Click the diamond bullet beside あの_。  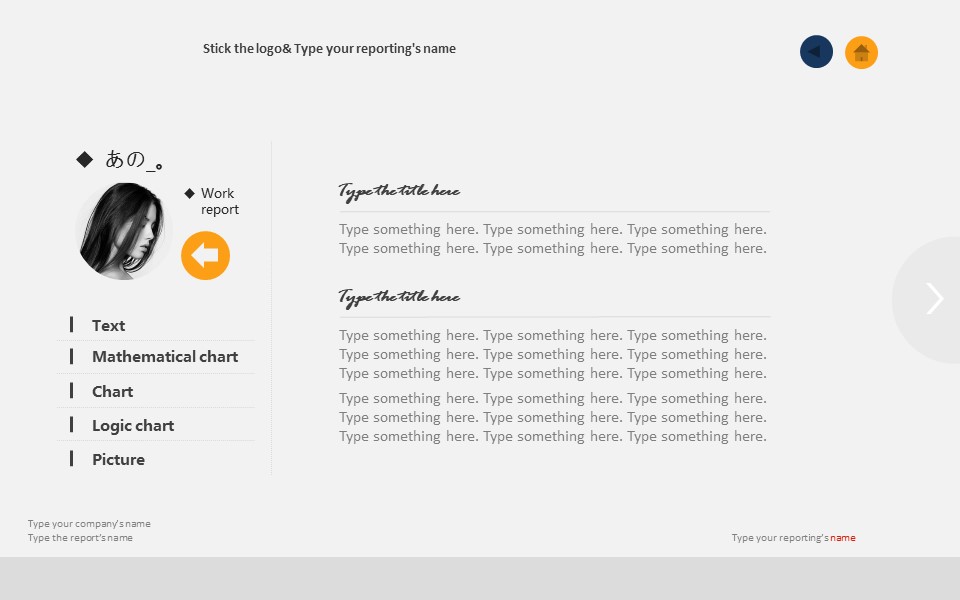pos(85,159)
